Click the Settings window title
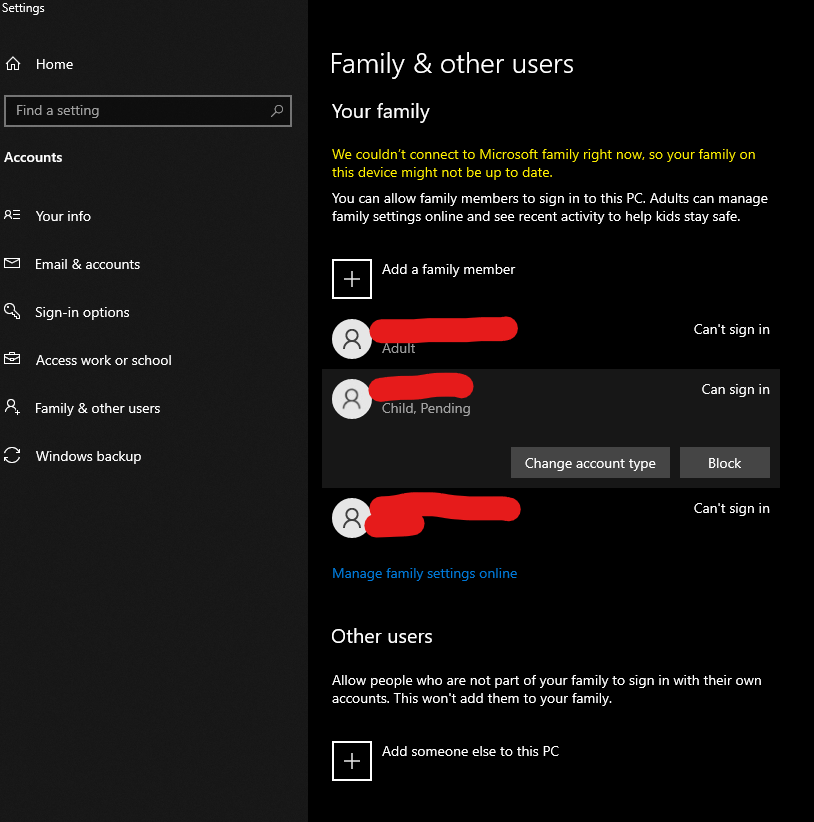The image size is (814, 822). point(23,8)
